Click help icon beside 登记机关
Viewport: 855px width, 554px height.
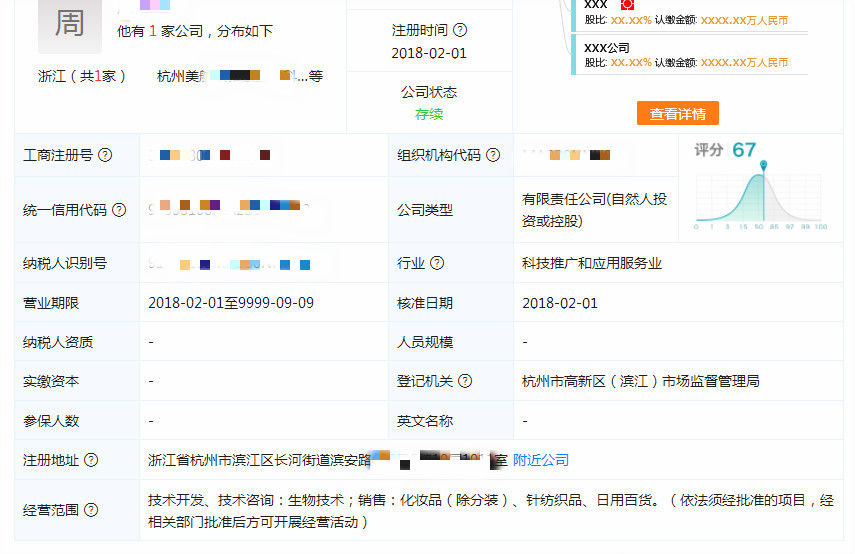465,381
